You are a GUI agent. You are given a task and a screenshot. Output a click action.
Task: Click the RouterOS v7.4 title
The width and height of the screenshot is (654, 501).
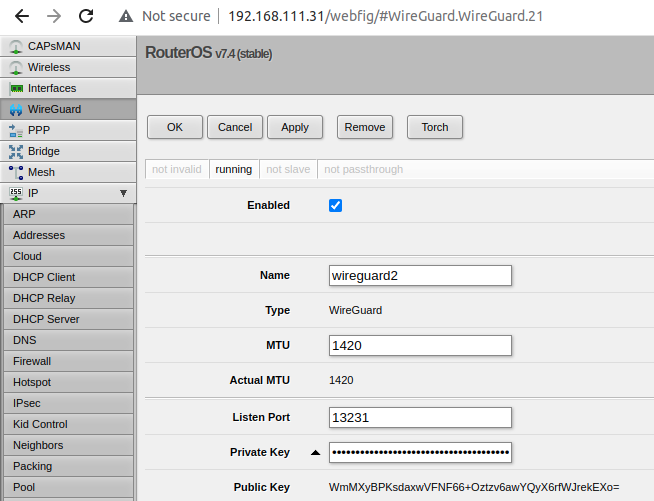click(209, 53)
